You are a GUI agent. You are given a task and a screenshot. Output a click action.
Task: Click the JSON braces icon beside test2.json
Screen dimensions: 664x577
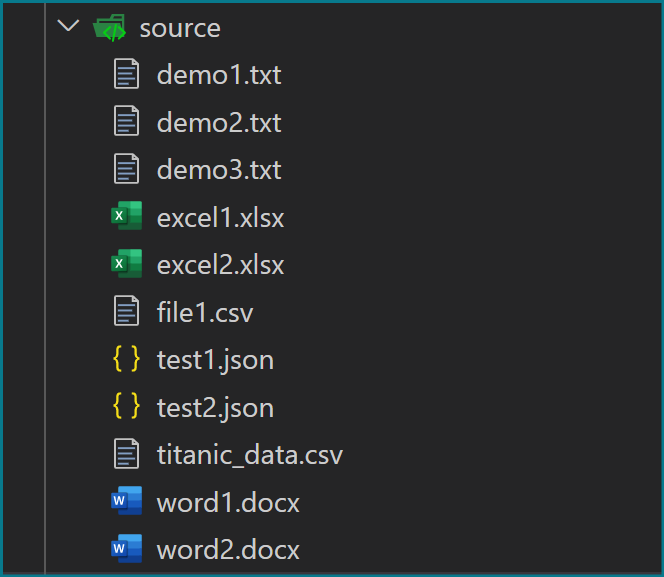pyautogui.click(x=126, y=406)
